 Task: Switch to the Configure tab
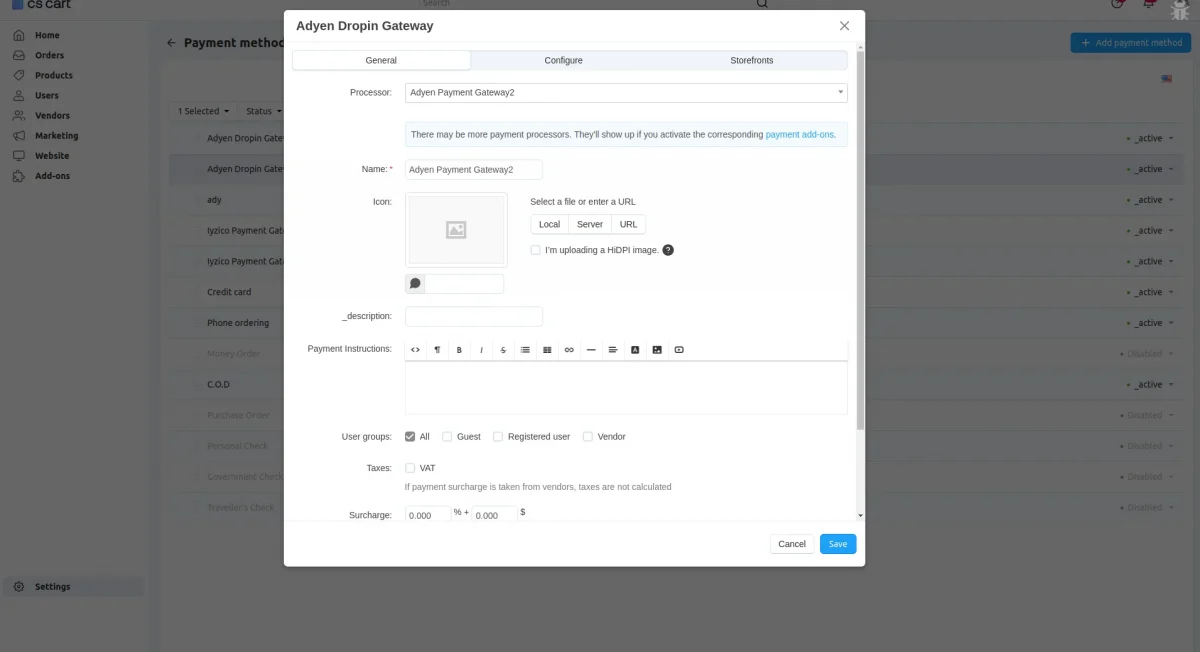point(563,60)
